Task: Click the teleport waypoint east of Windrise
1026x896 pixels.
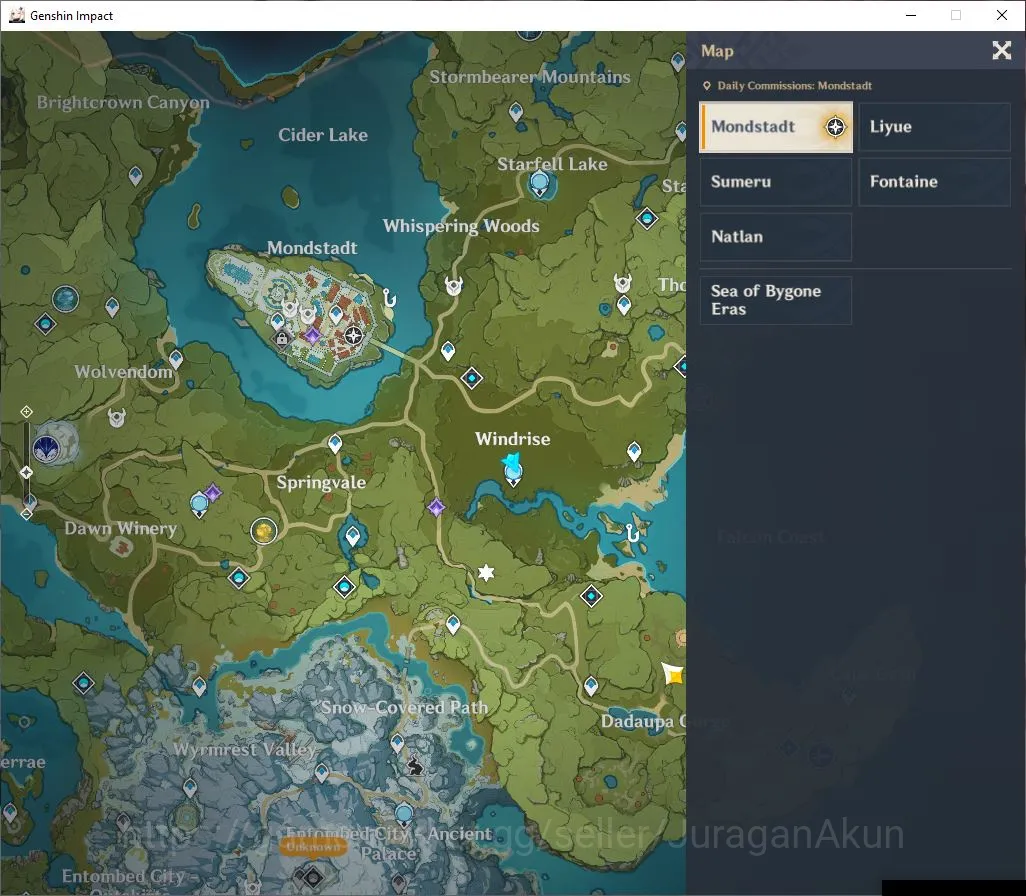Action: click(x=634, y=452)
